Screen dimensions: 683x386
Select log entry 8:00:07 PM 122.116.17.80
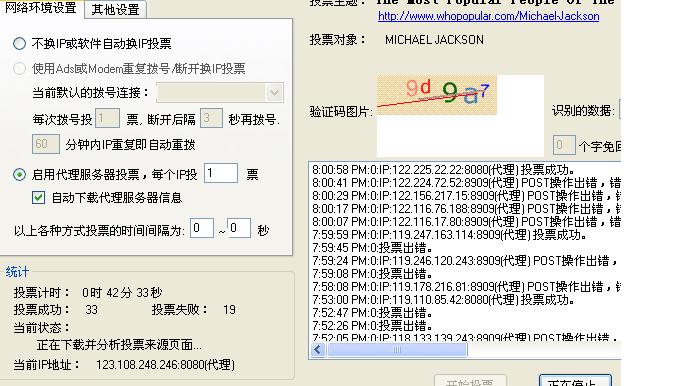coord(466,222)
